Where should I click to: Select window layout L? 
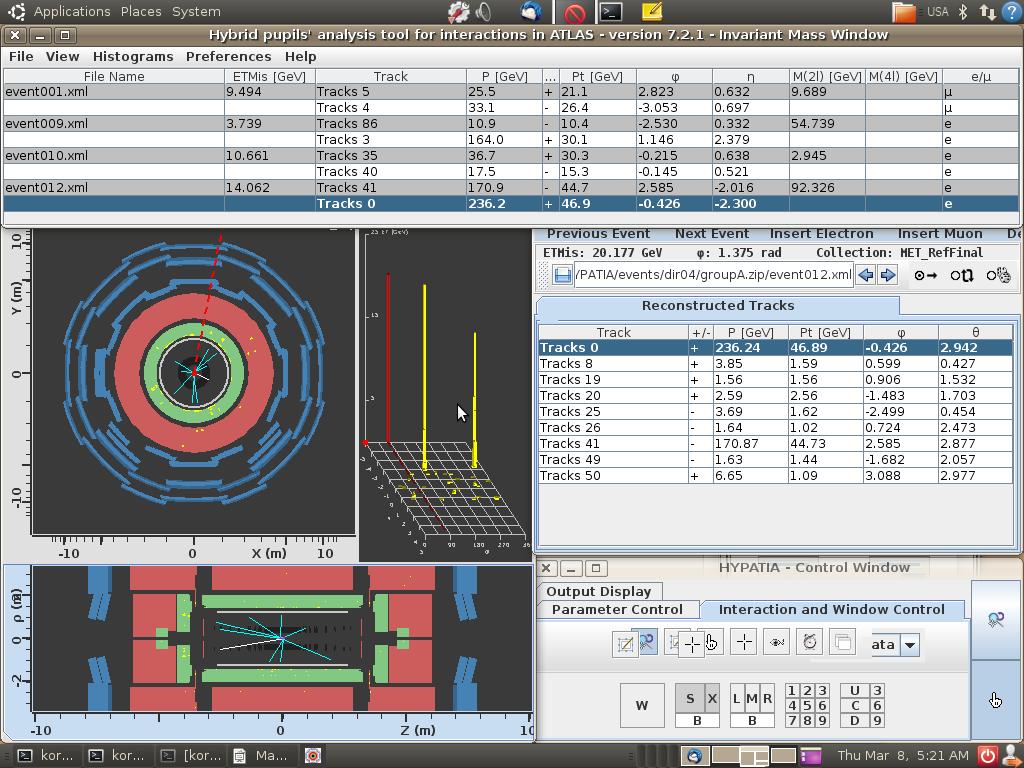click(736, 699)
